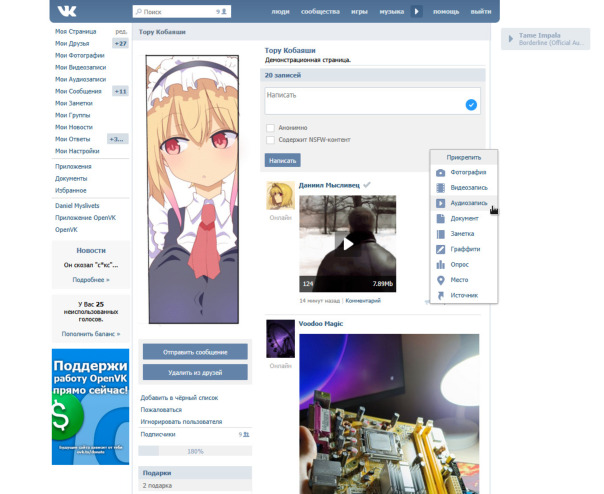Viewport: 604px width, 494px height.
Task: Toggle the Анонимно checkbox
Action: click(x=270, y=128)
